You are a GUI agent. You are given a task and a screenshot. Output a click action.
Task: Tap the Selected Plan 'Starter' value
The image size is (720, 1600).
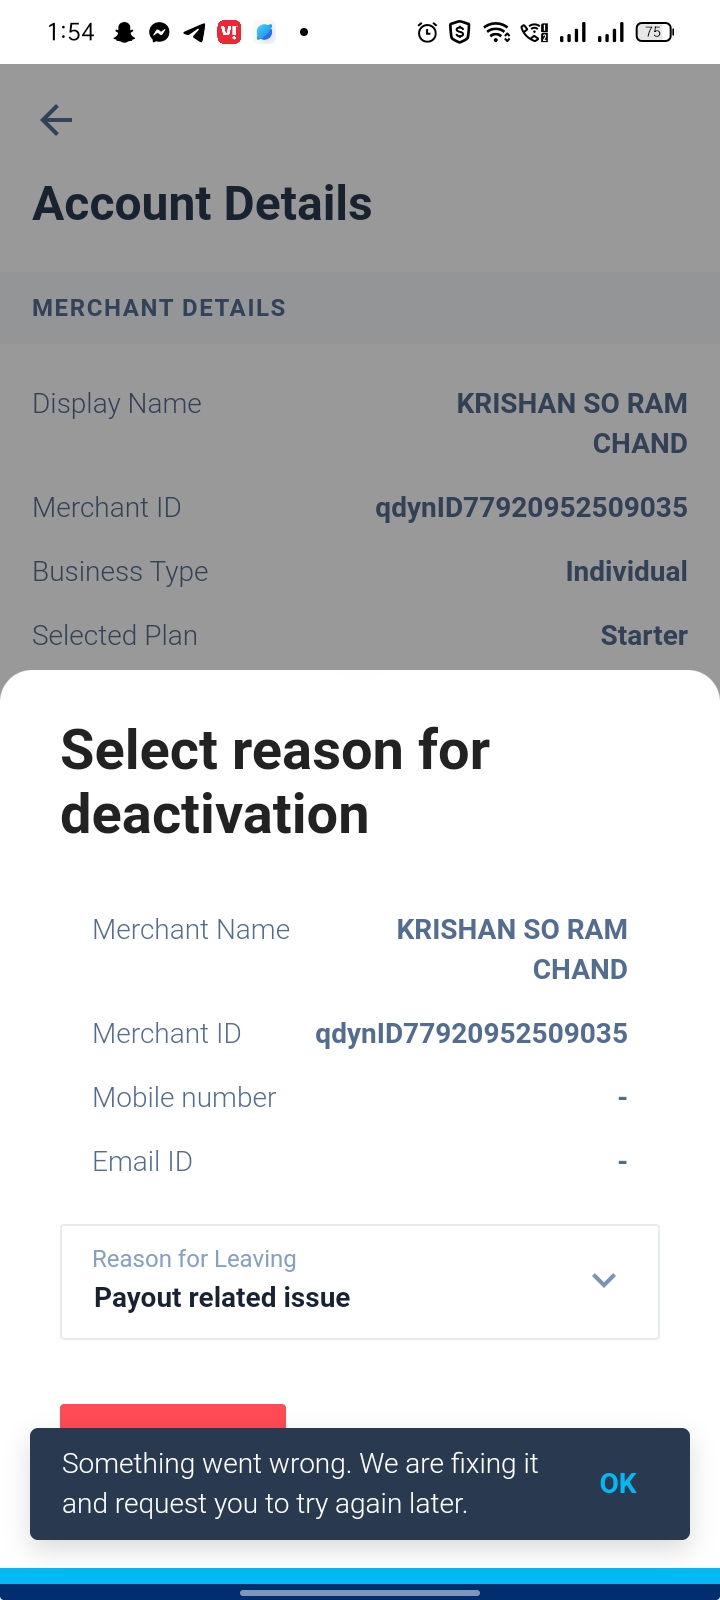click(644, 635)
